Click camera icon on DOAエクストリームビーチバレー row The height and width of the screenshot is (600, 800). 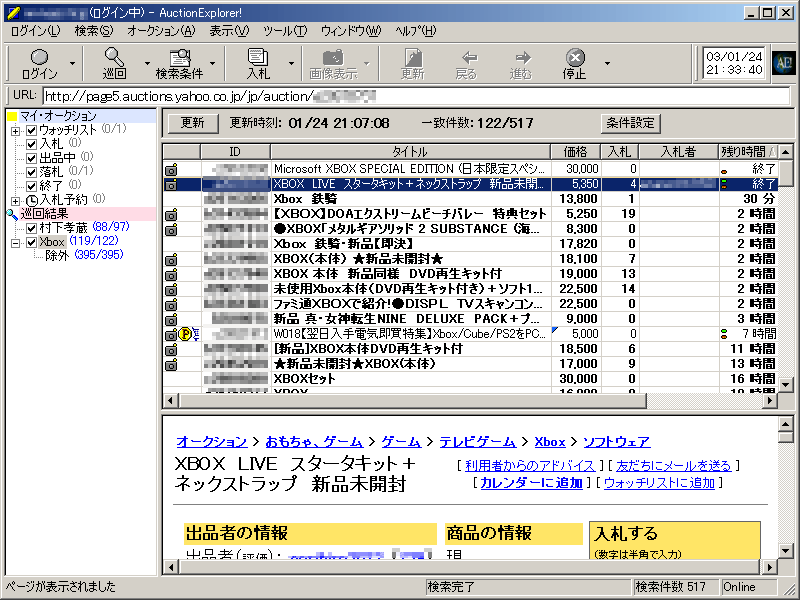(x=171, y=214)
